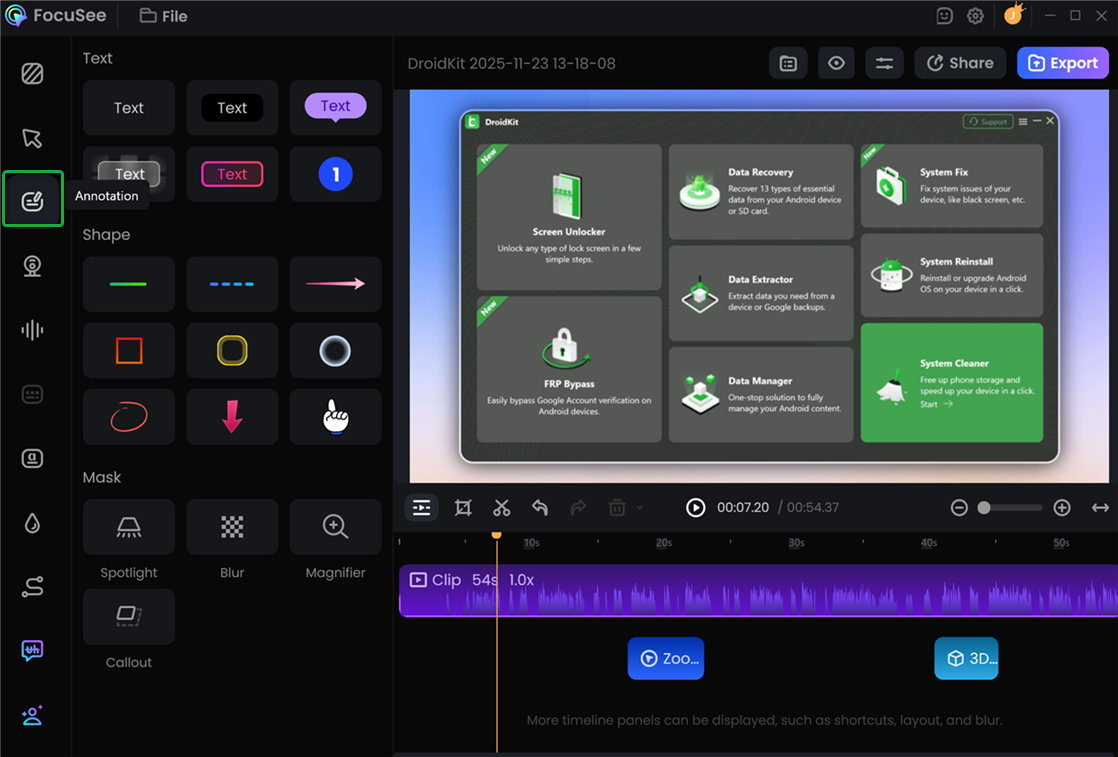This screenshot has height=757, width=1118.
Task: Insert green solid line shape
Action: (x=129, y=284)
